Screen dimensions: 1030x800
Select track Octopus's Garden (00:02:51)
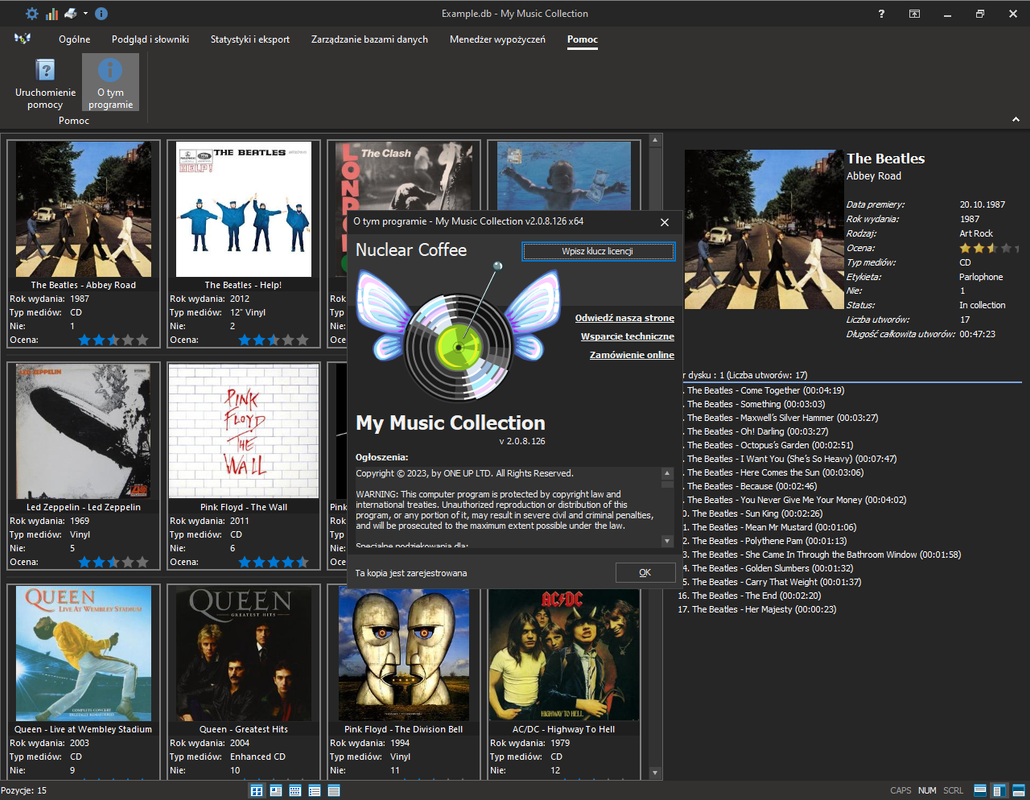click(770, 445)
